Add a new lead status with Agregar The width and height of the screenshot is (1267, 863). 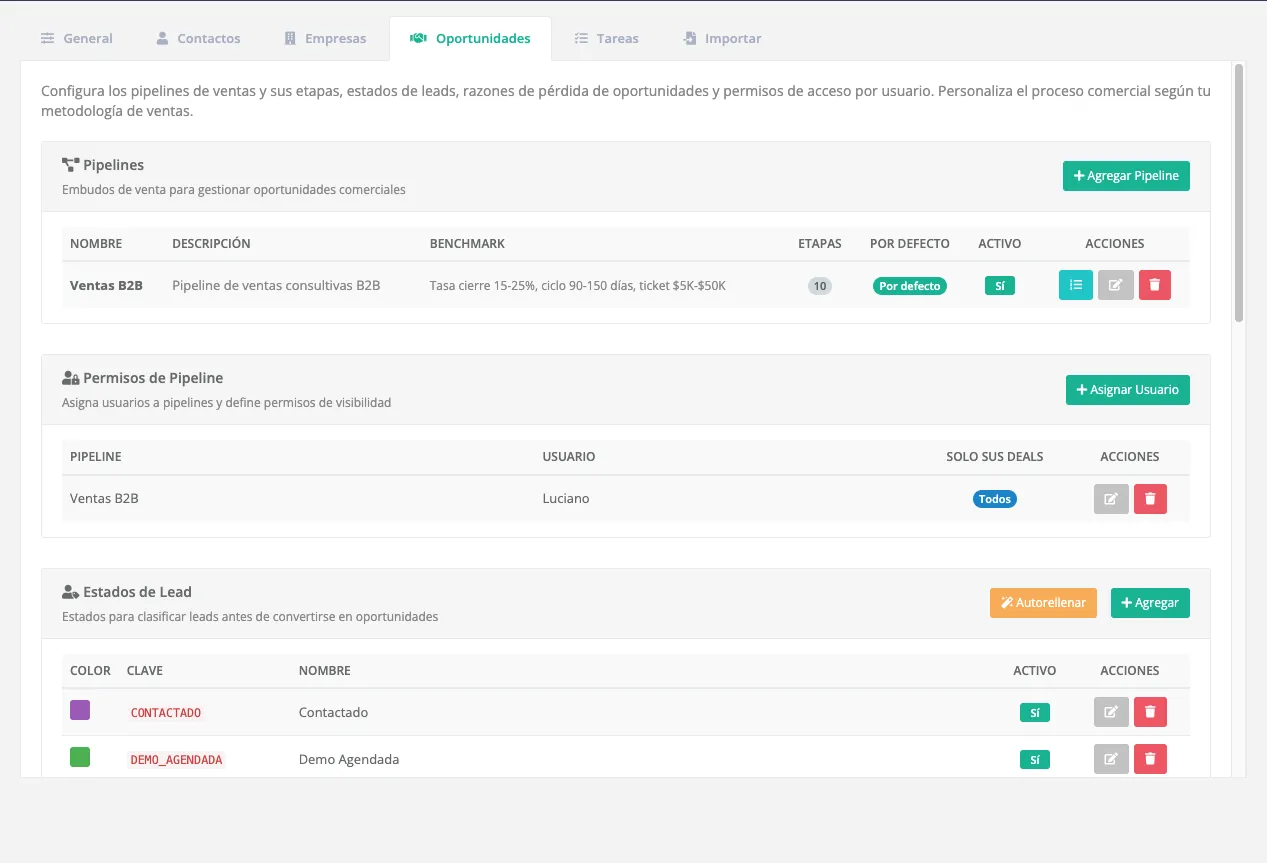[1150, 603]
